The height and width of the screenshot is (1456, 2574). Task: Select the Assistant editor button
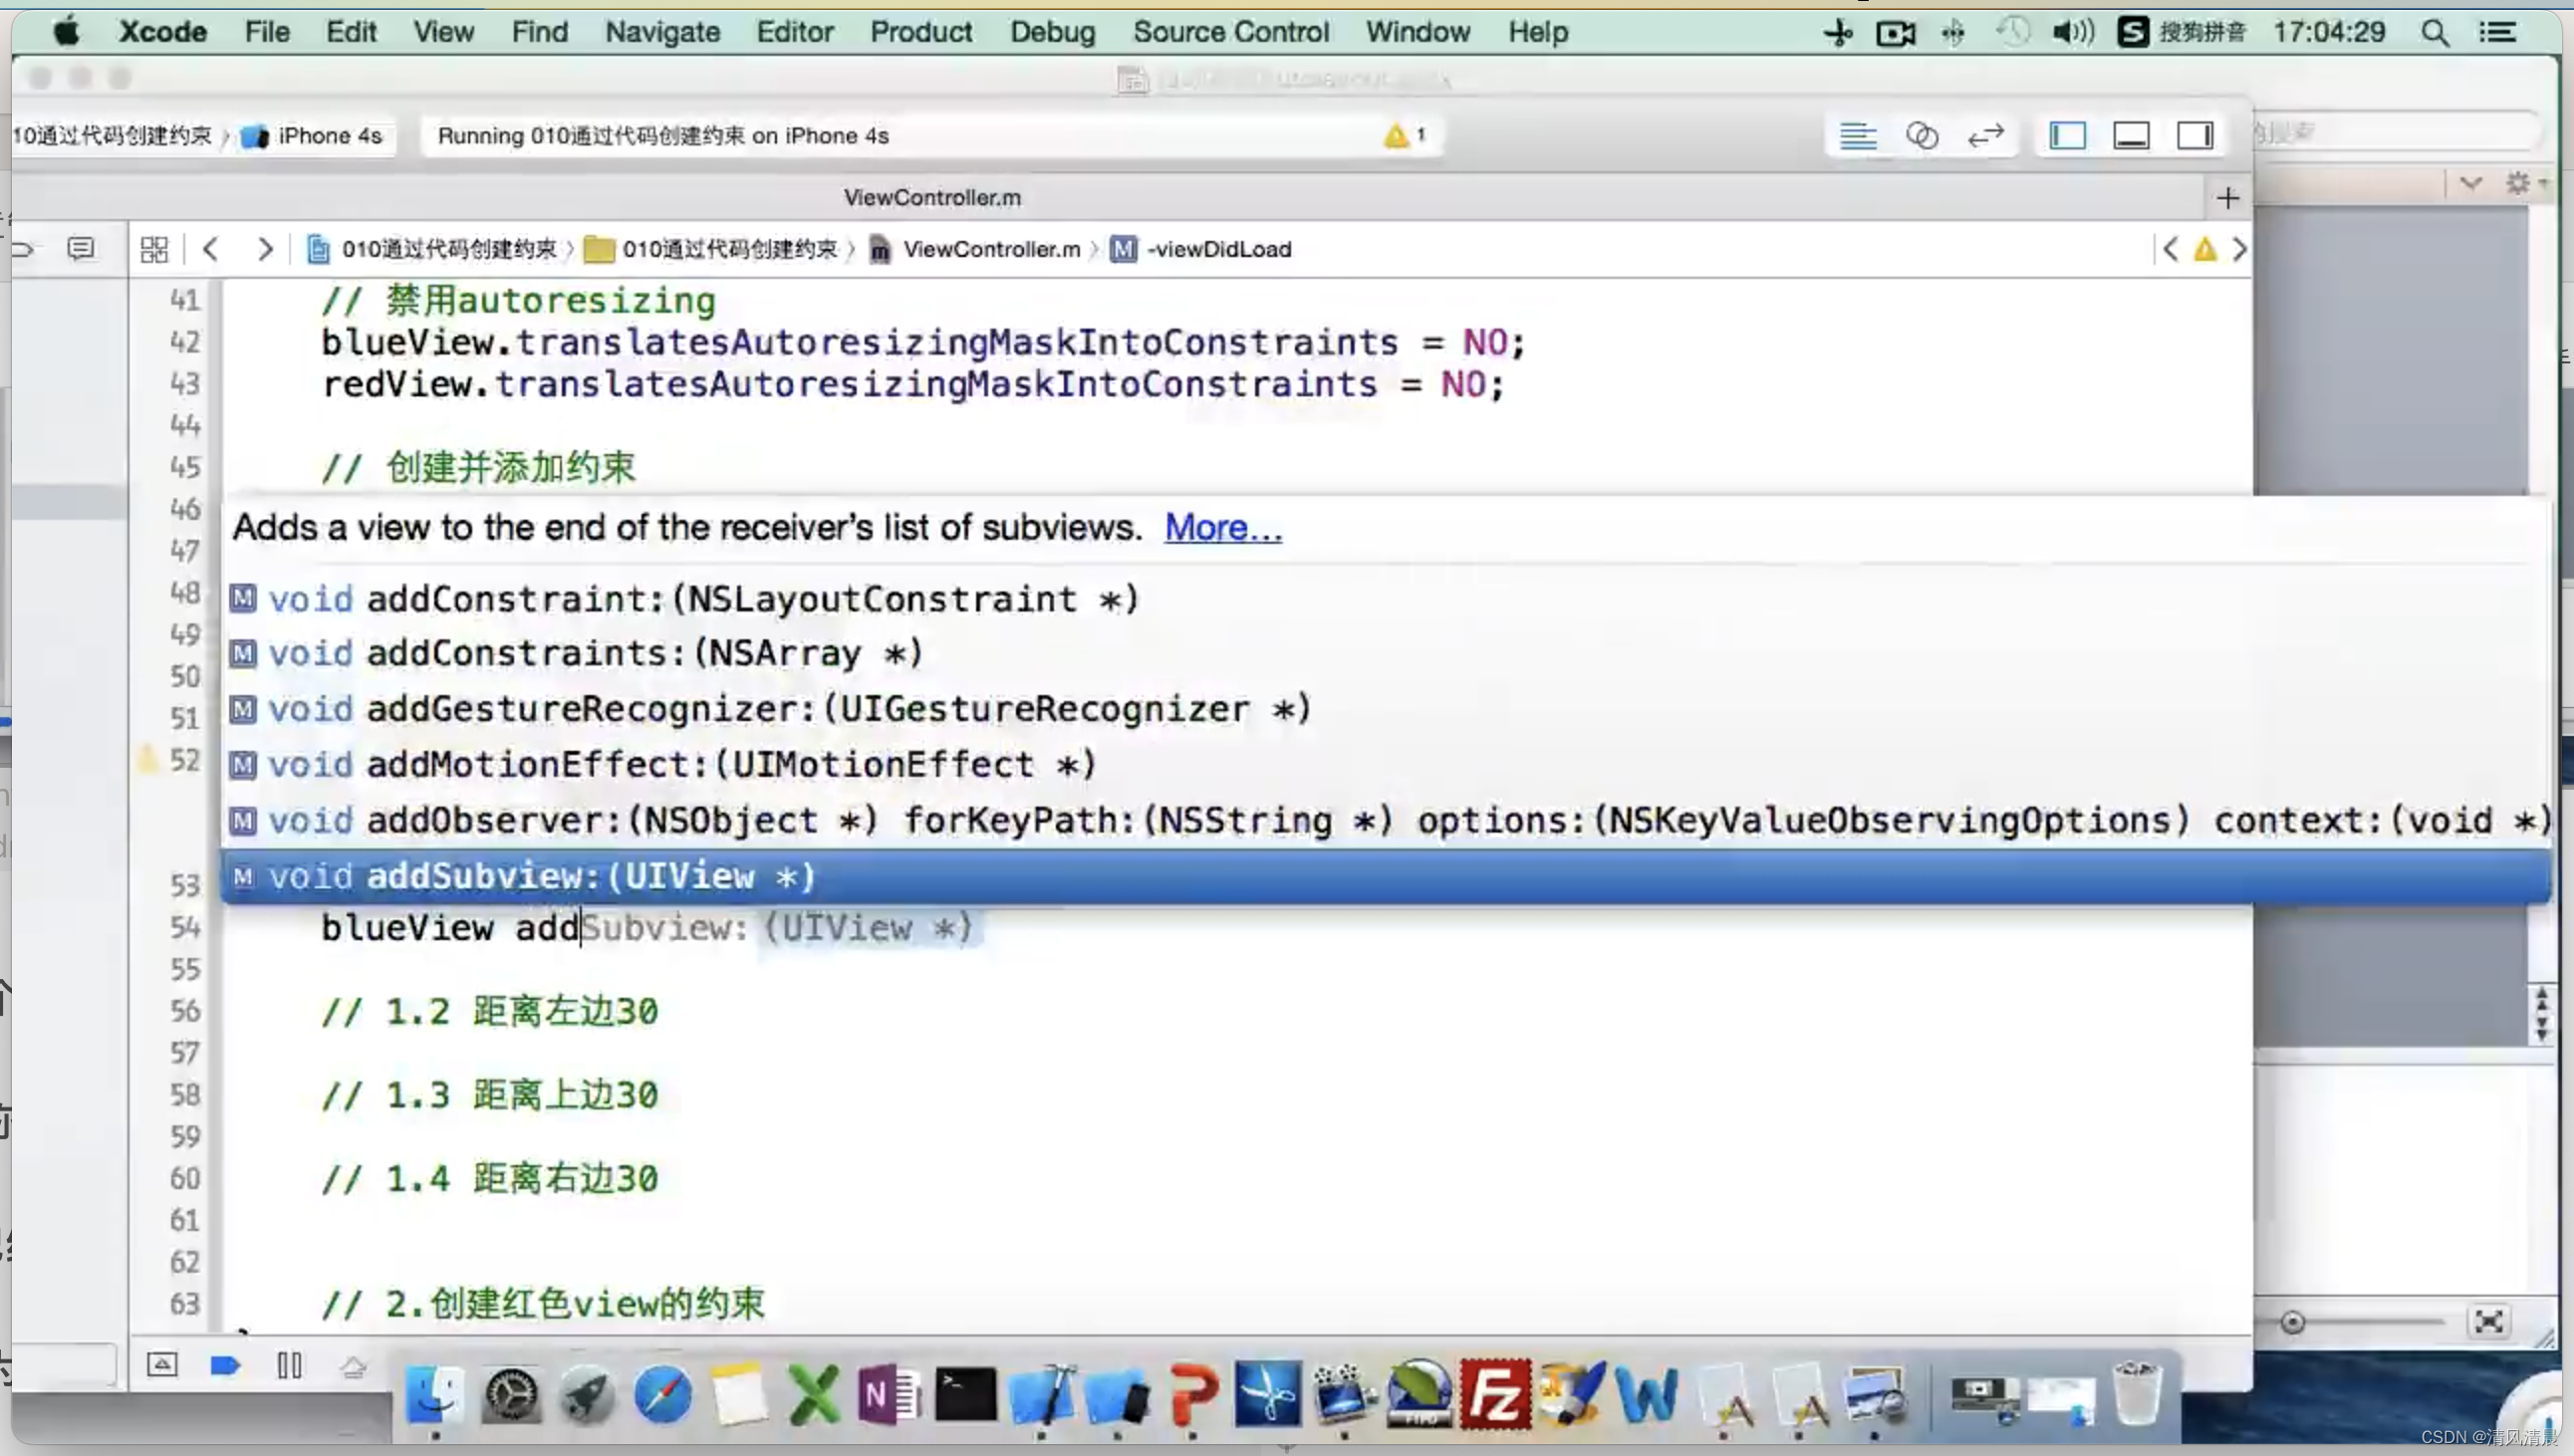[1921, 135]
